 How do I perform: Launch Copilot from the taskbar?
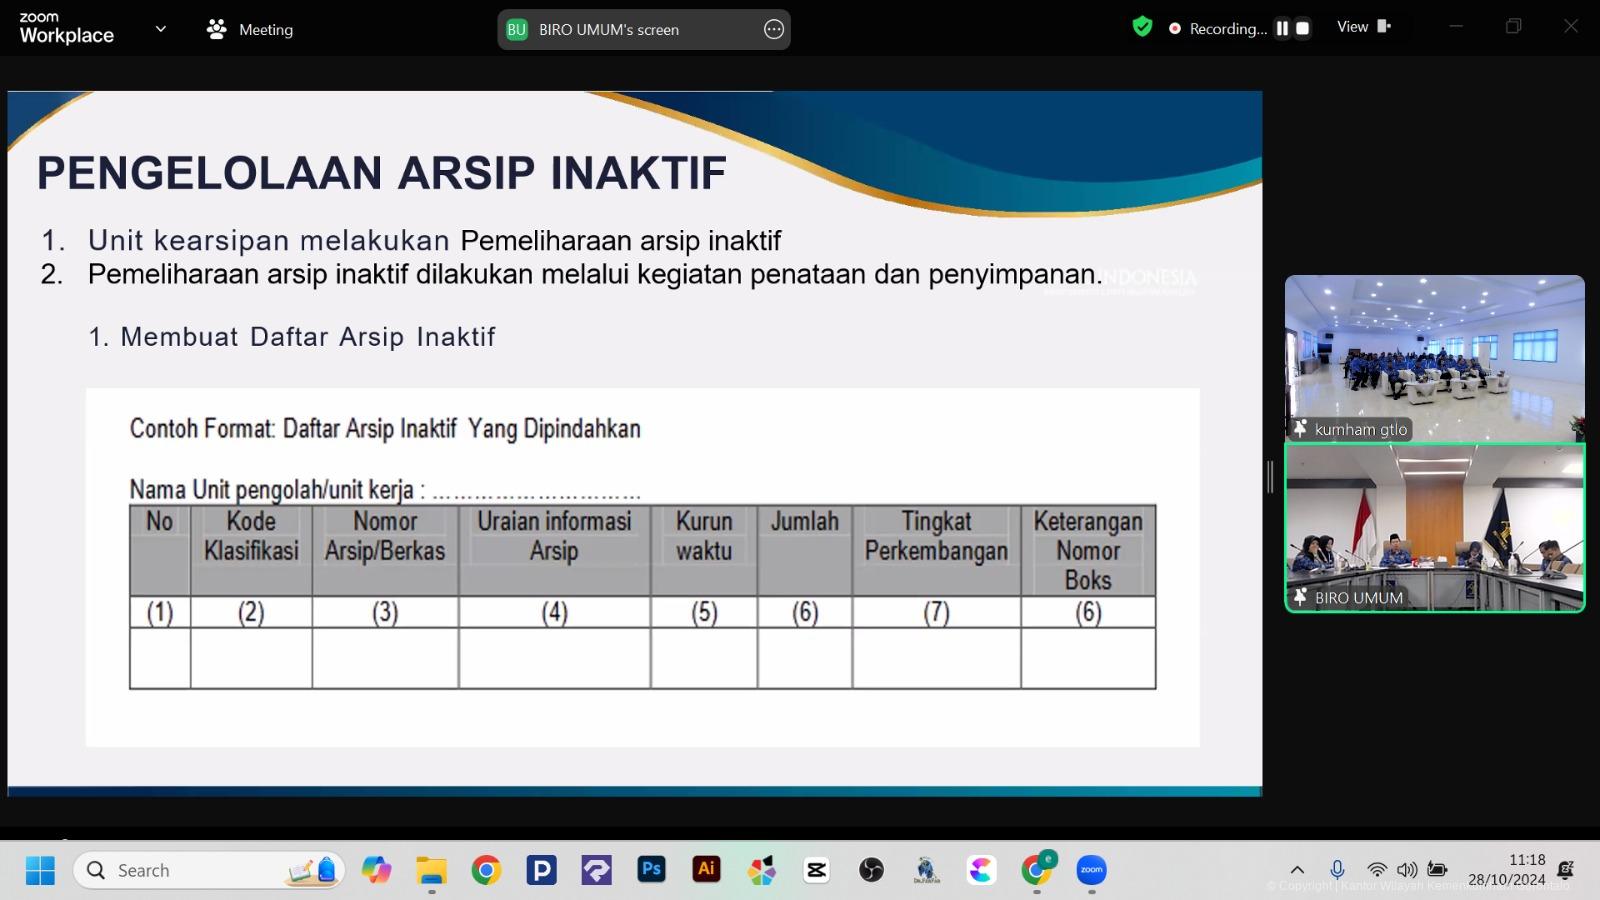[x=377, y=870]
